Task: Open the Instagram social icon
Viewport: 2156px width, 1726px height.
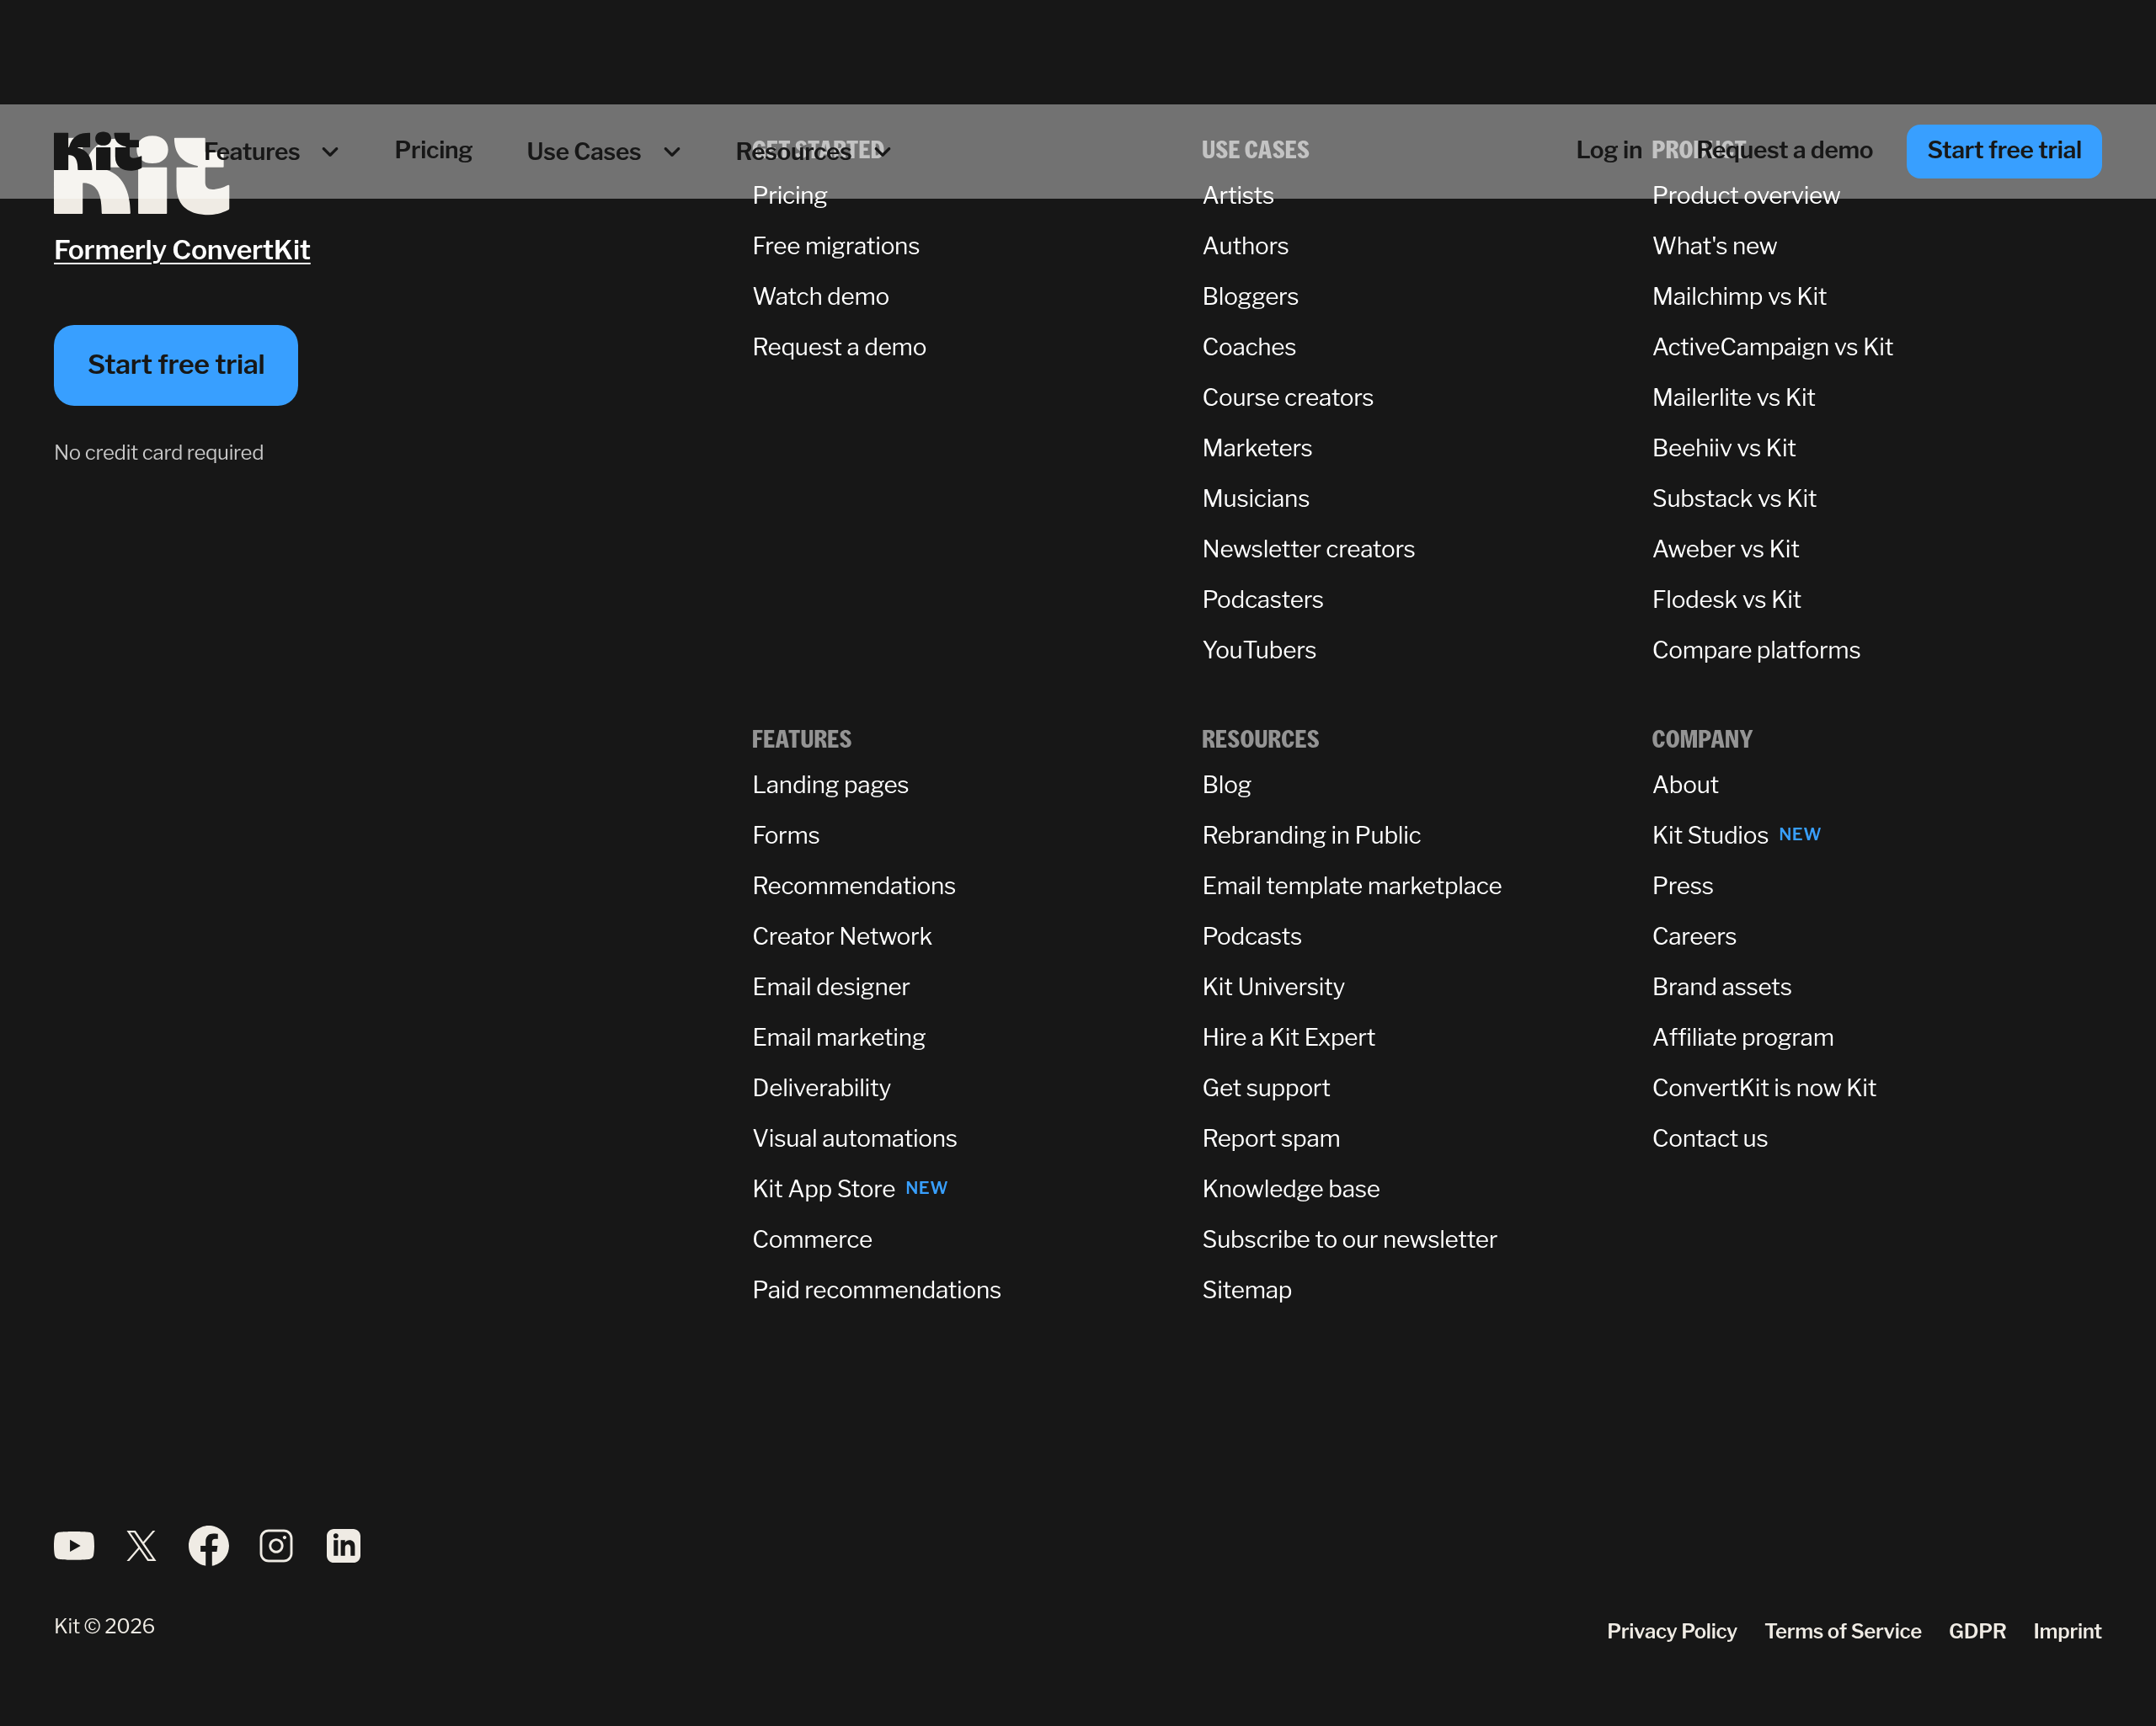Action: click(x=276, y=1545)
